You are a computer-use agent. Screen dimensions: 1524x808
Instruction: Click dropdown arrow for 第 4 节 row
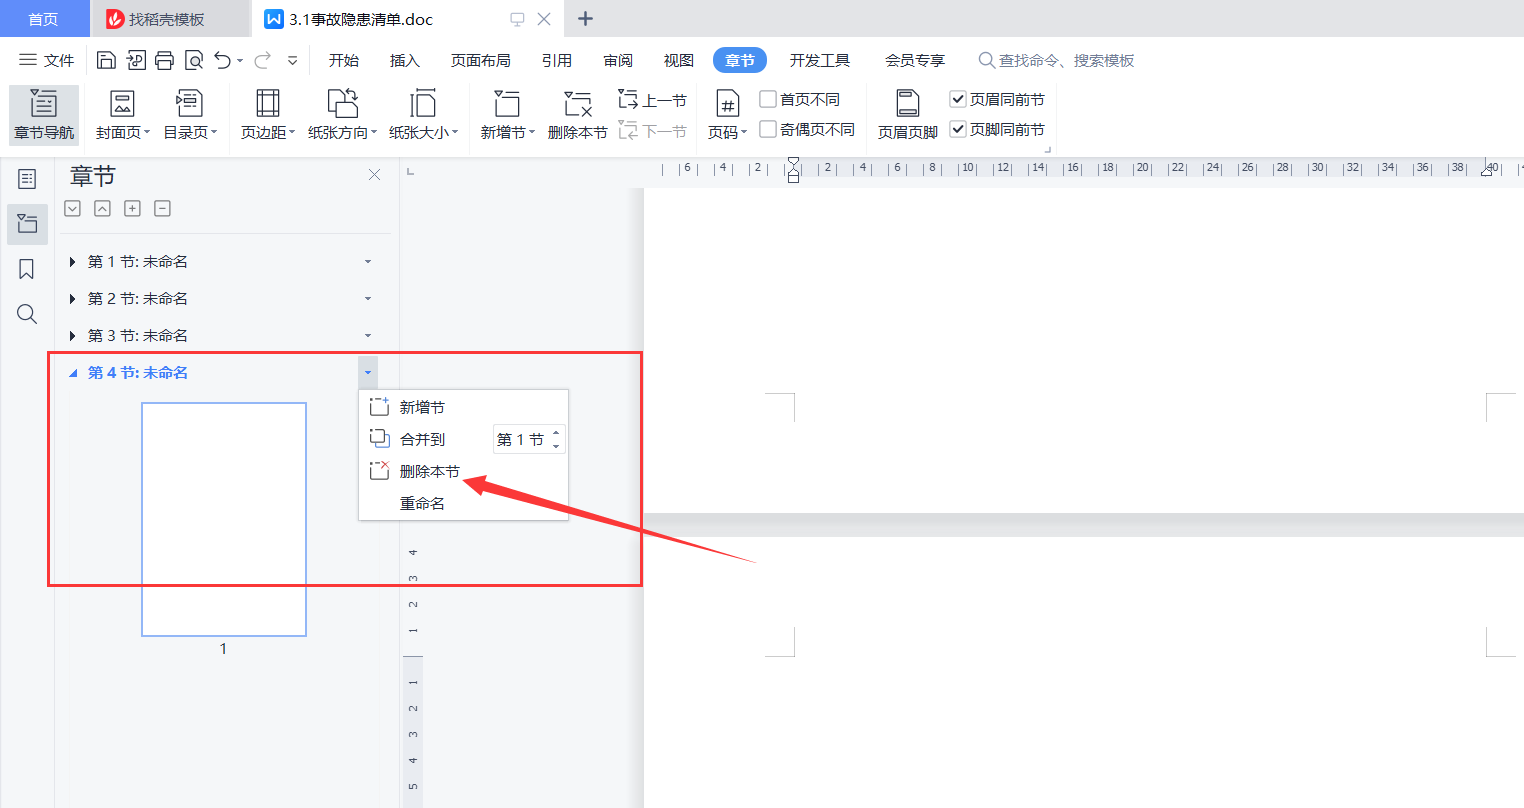point(368,373)
